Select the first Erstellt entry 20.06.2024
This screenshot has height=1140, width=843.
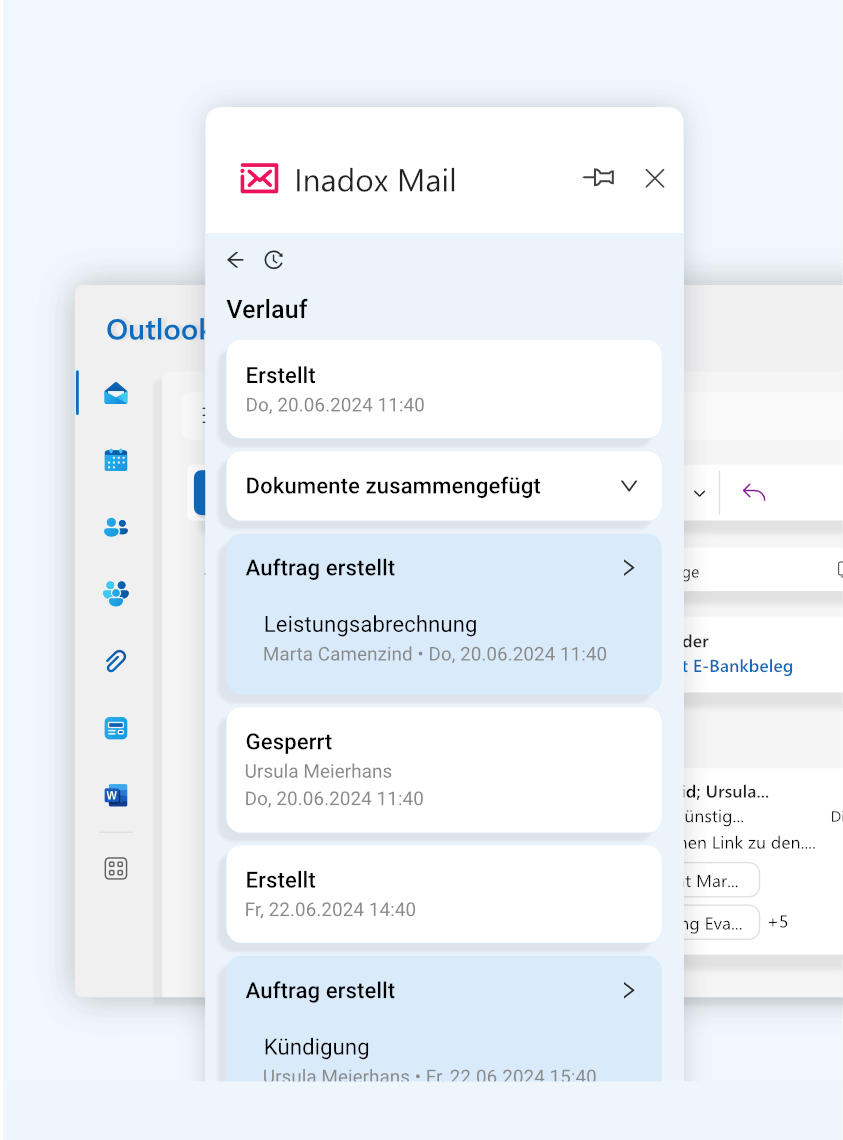point(444,389)
